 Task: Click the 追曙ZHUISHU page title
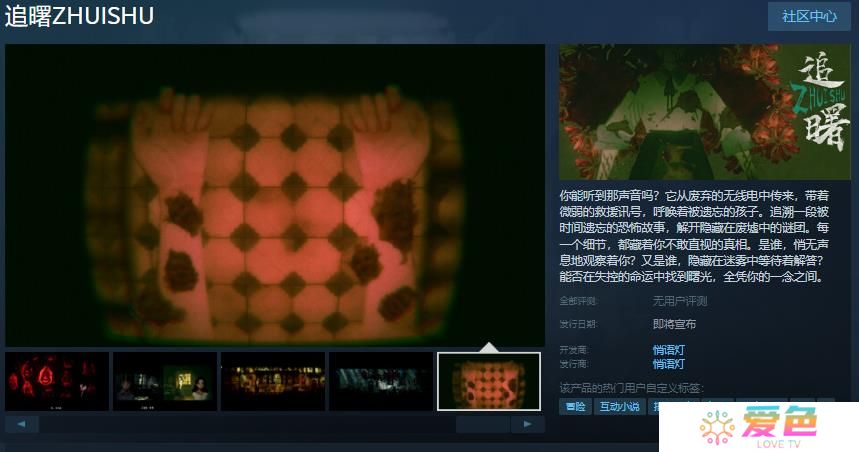click(79, 16)
